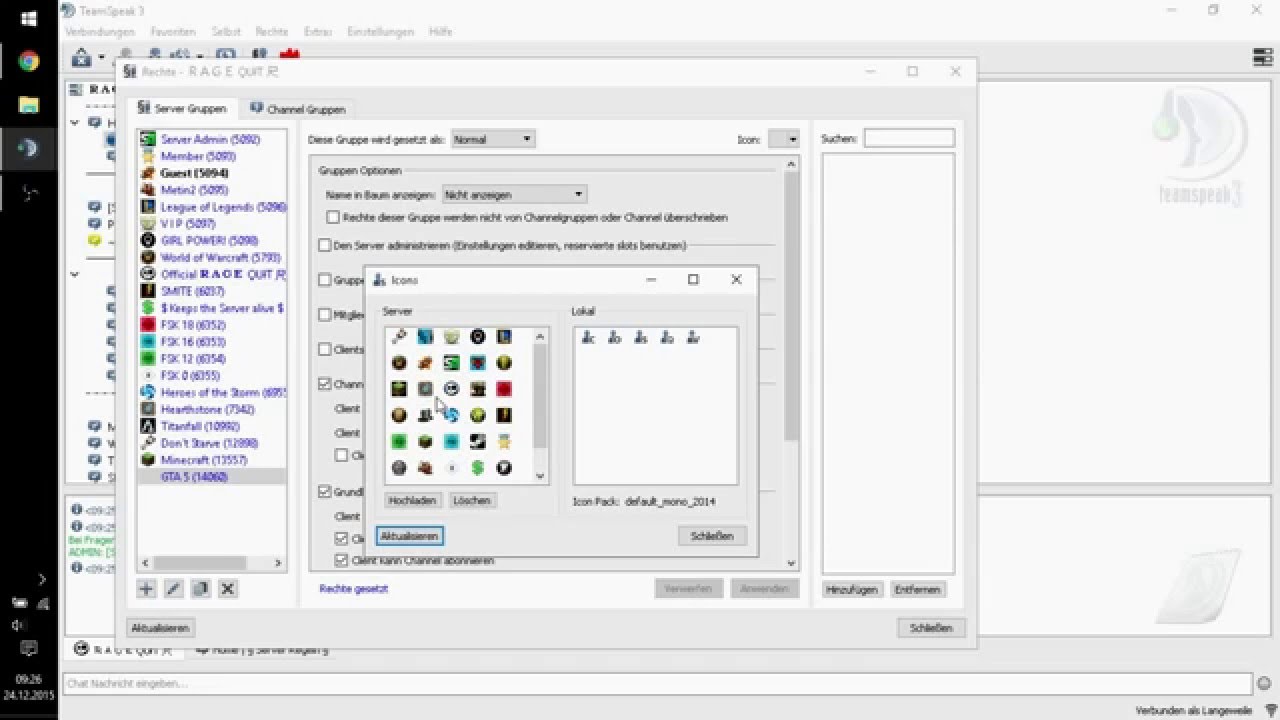Screen dimensions: 1280x720
Task: Click the down arrow of the rights panel scrollbar
Action: (x=791, y=563)
